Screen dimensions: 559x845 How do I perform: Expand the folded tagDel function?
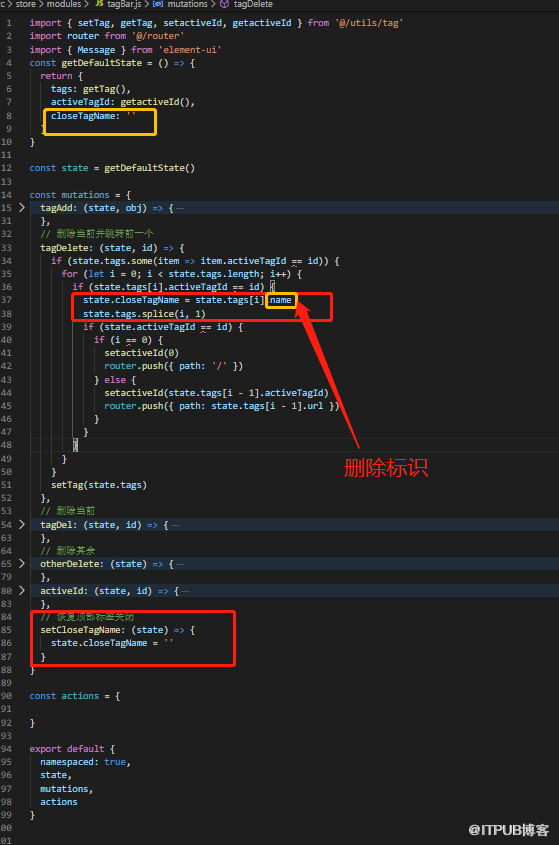(22, 524)
